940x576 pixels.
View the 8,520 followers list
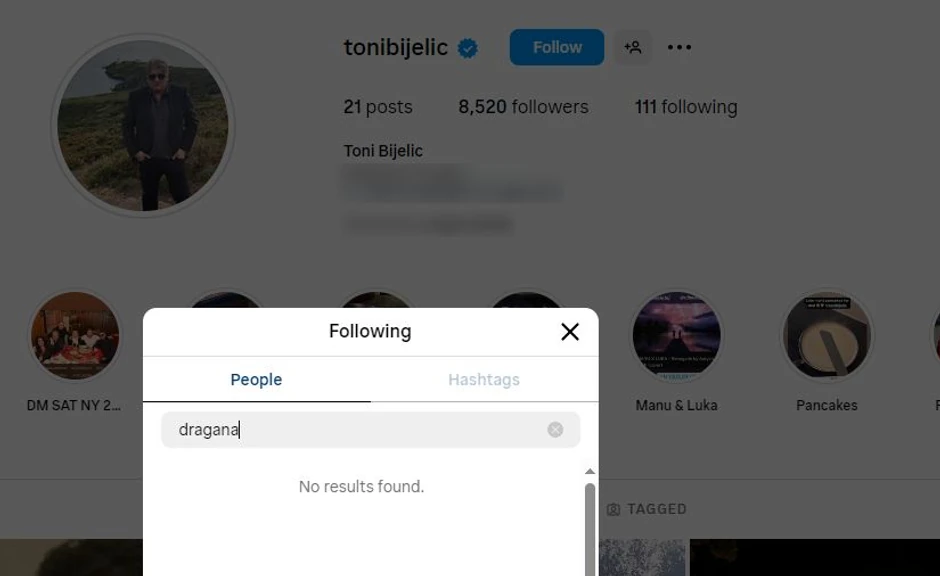point(522,106)
